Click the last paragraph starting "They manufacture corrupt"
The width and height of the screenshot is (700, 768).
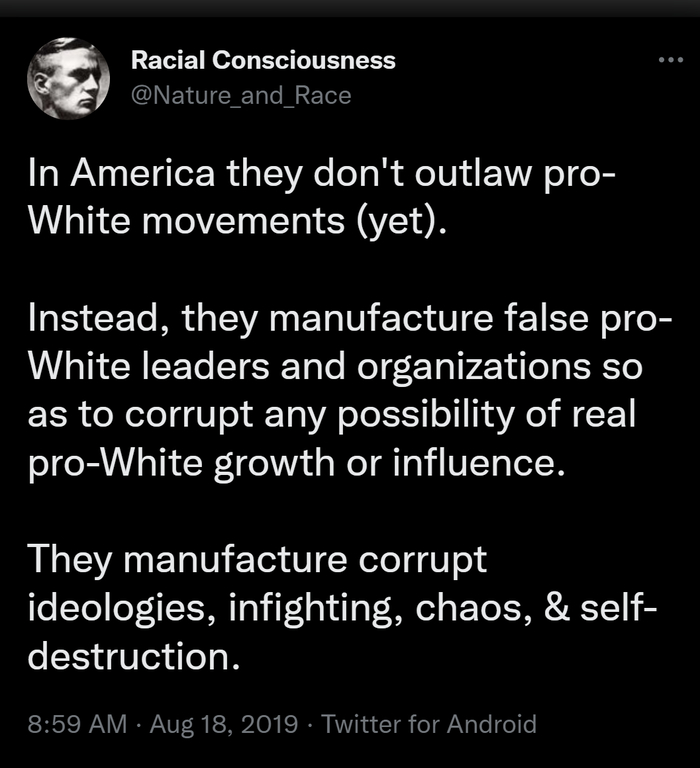330,608
